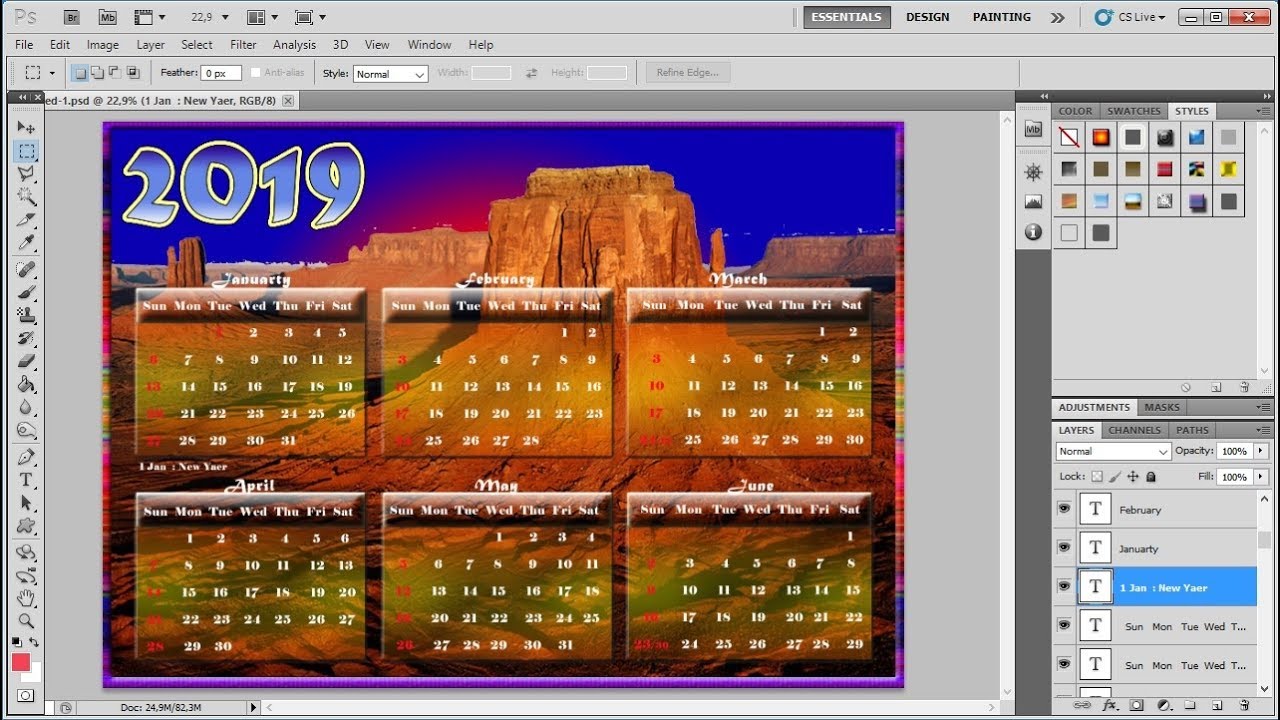Viewport: 1280px width, 720px height.
Task: Select the Januarty layer thumbnail
Action: 1095,548
